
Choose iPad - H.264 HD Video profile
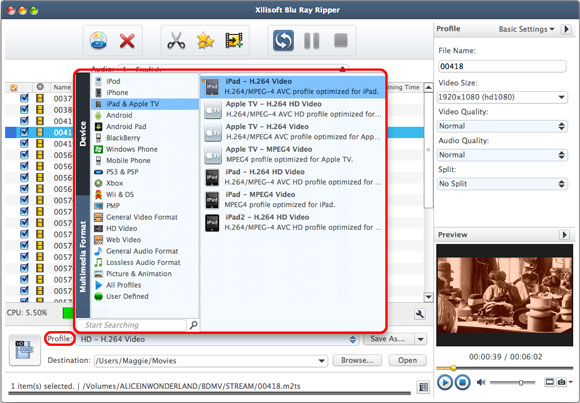pyautogui.click(x=293, y=177)
